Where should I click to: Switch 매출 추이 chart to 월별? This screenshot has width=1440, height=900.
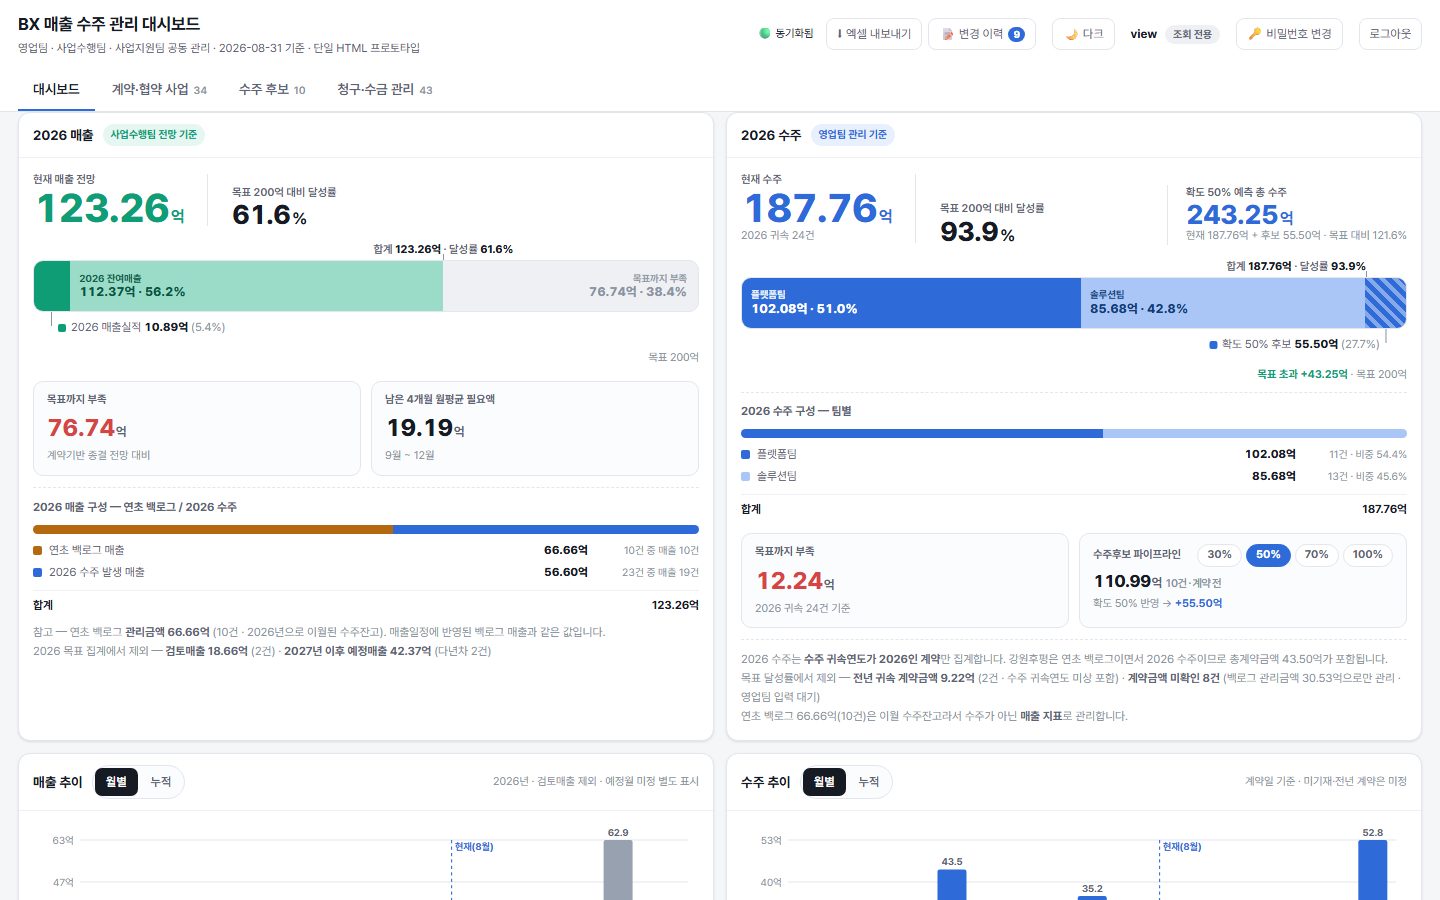tap(116, 782)
